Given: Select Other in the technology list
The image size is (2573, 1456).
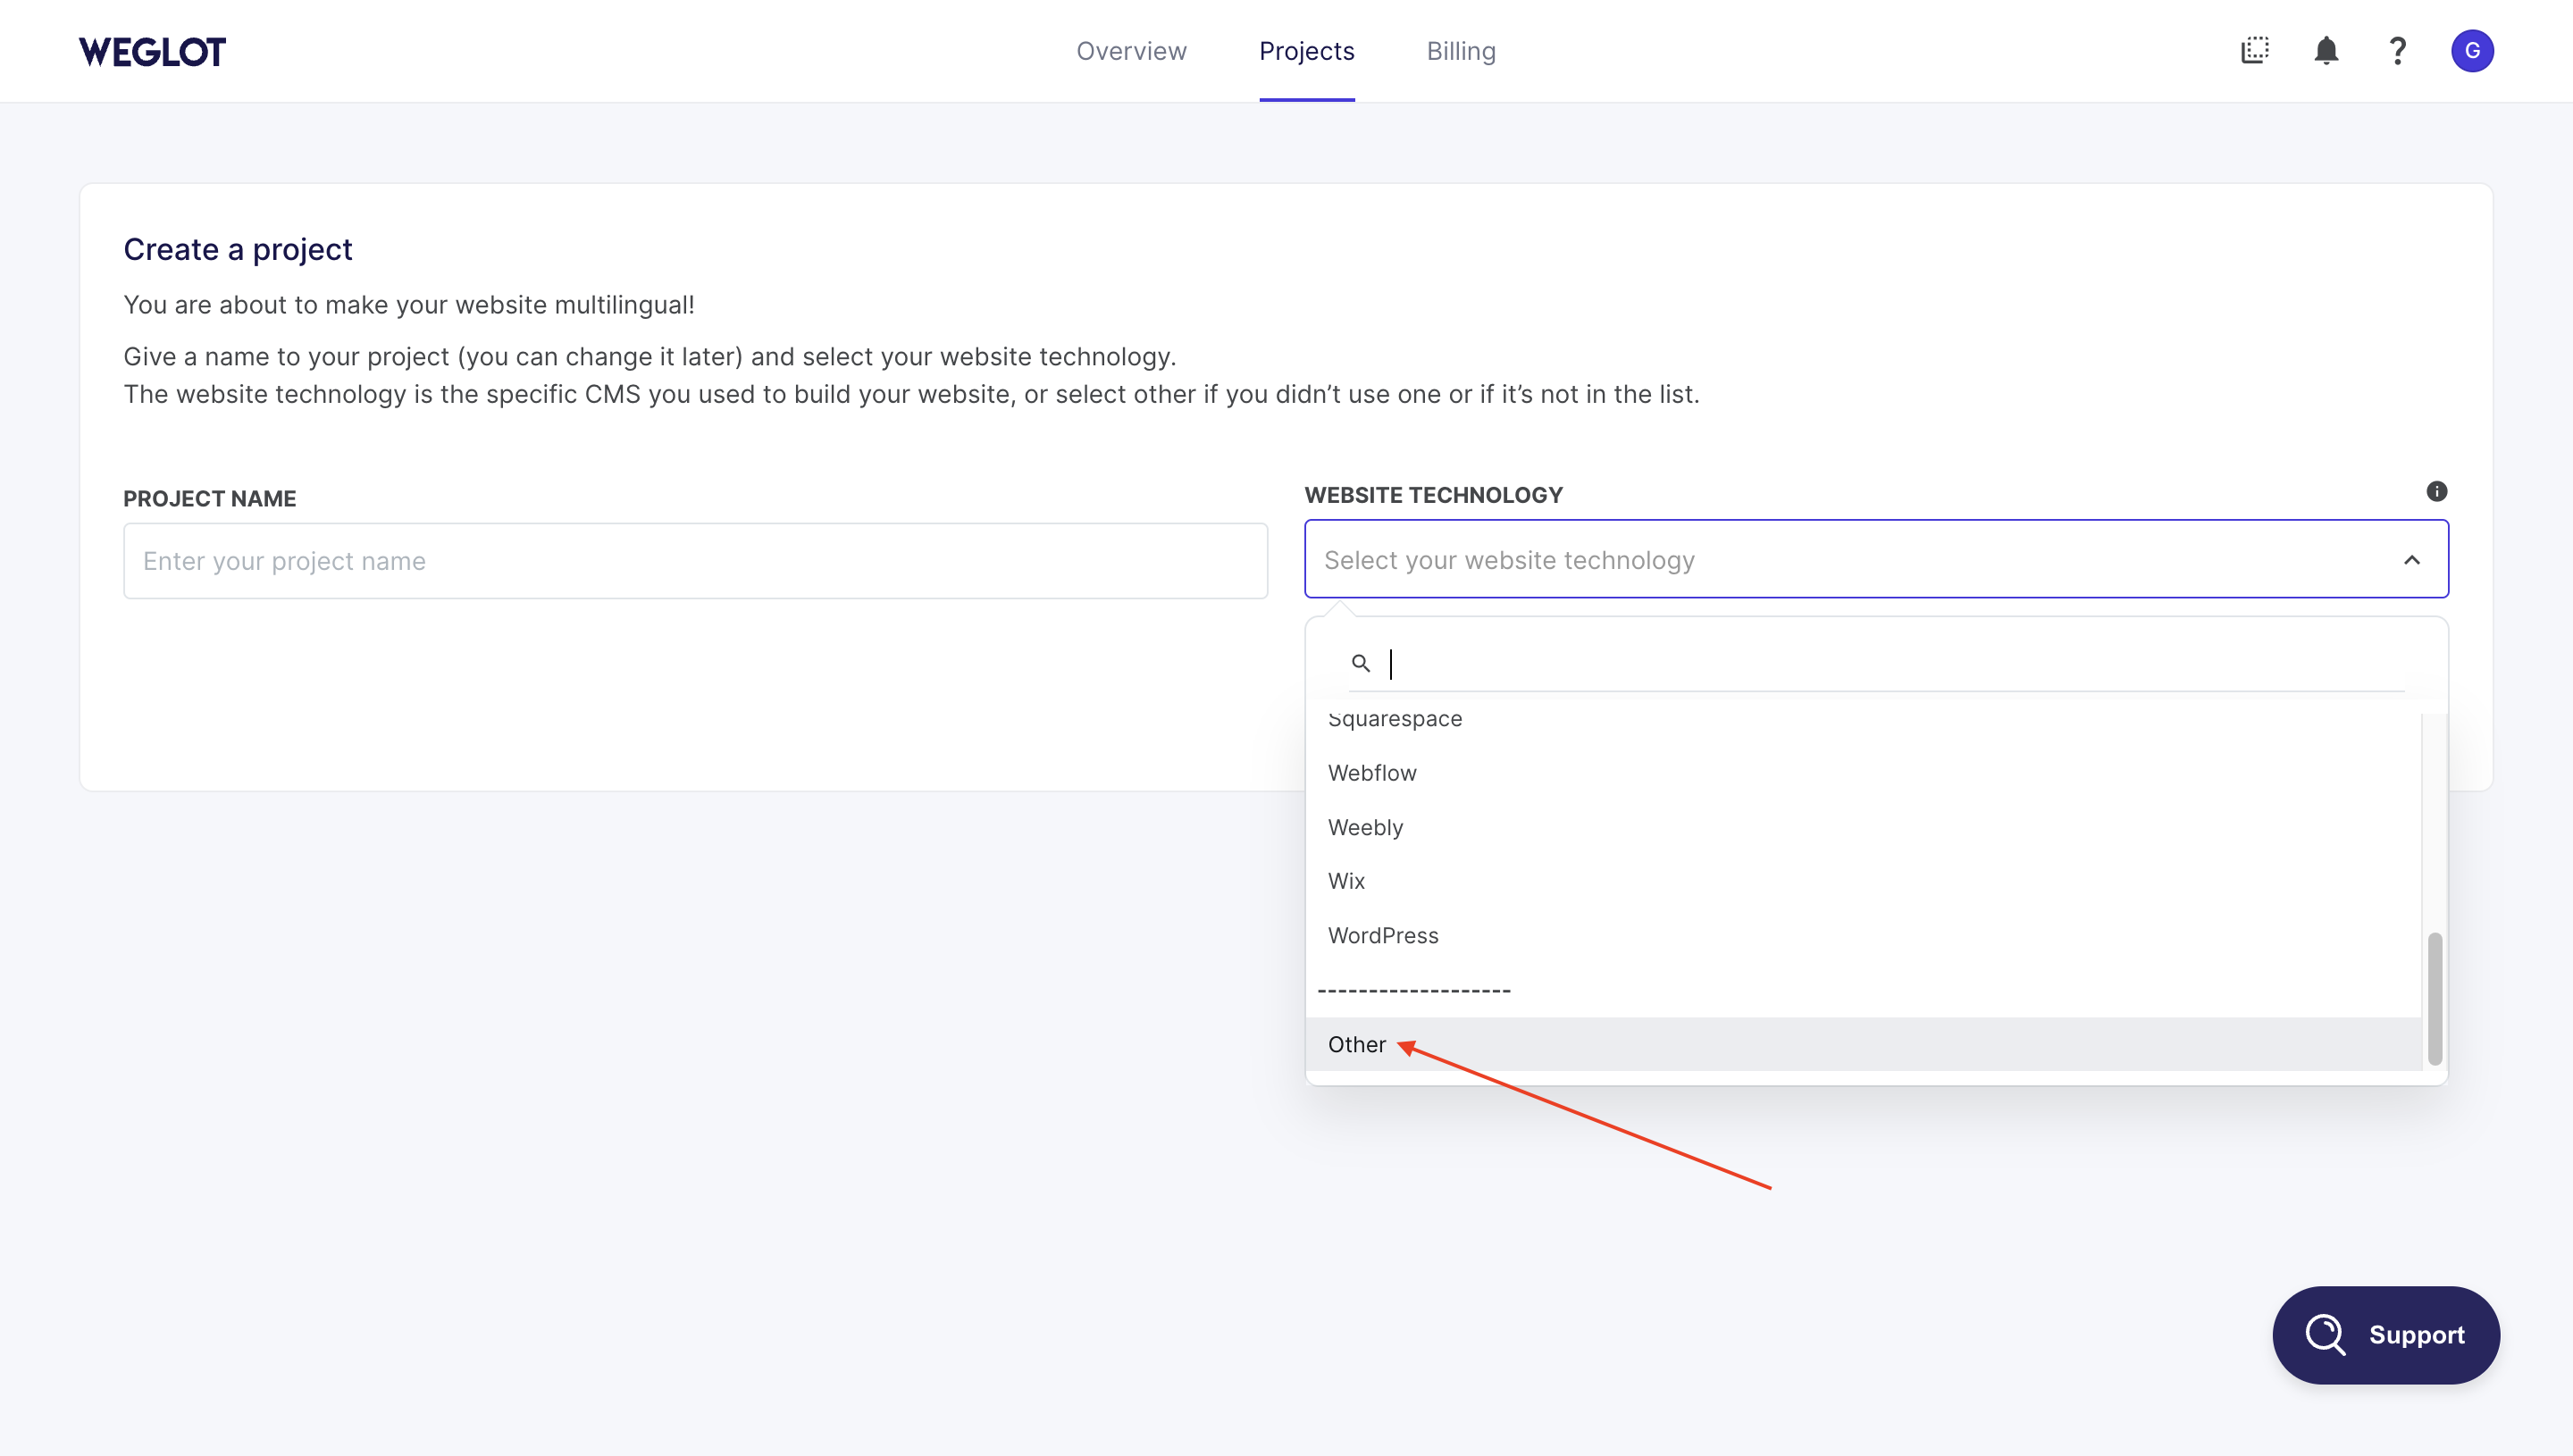Looking at the screenshot, I should tap(1357, 1044).
